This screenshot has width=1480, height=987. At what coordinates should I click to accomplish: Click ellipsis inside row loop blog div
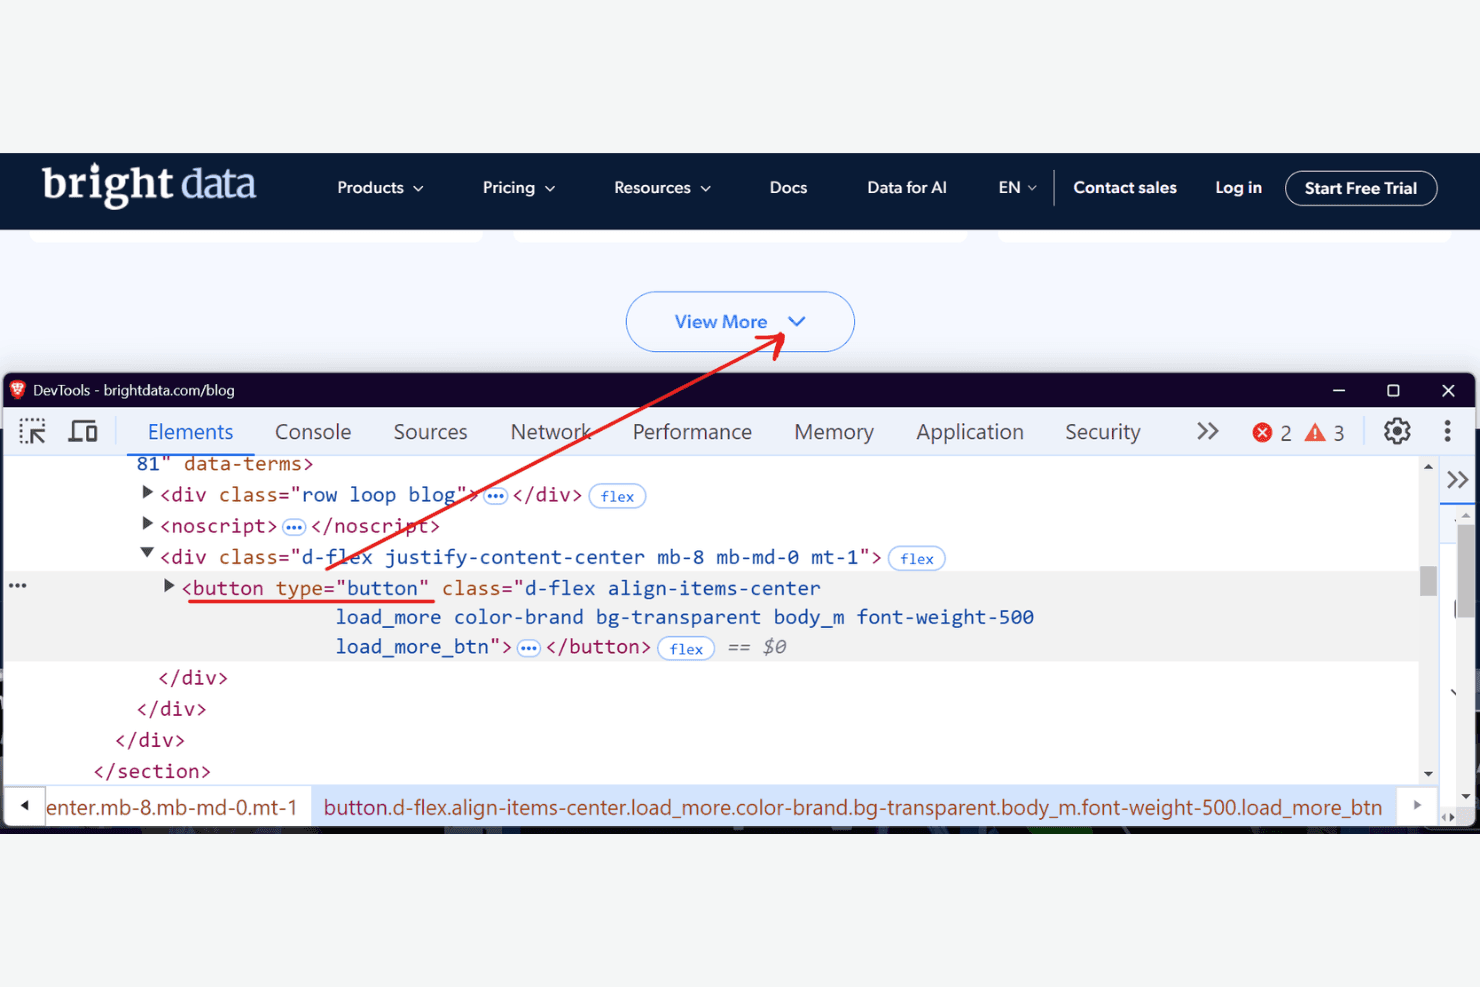click(495, 496)
